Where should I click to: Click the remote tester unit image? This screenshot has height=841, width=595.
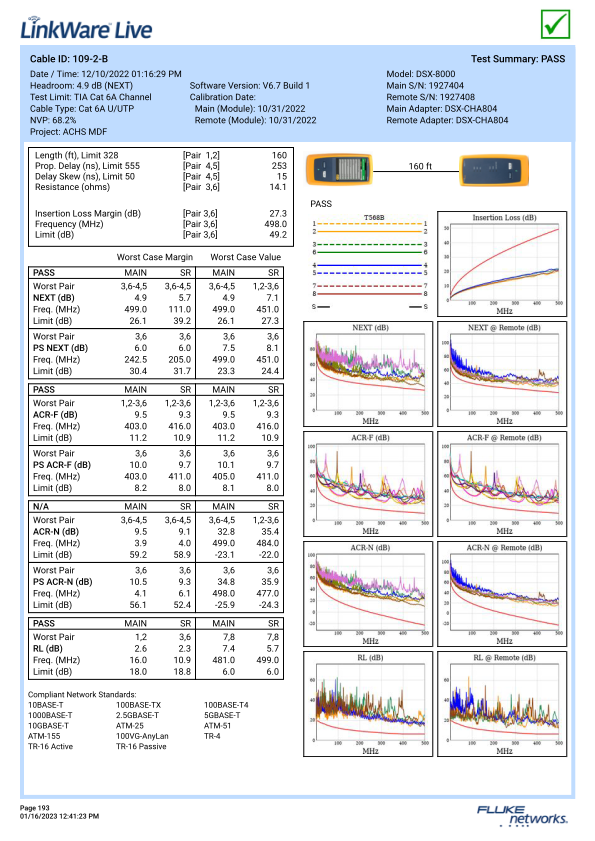tap(494, 170)
